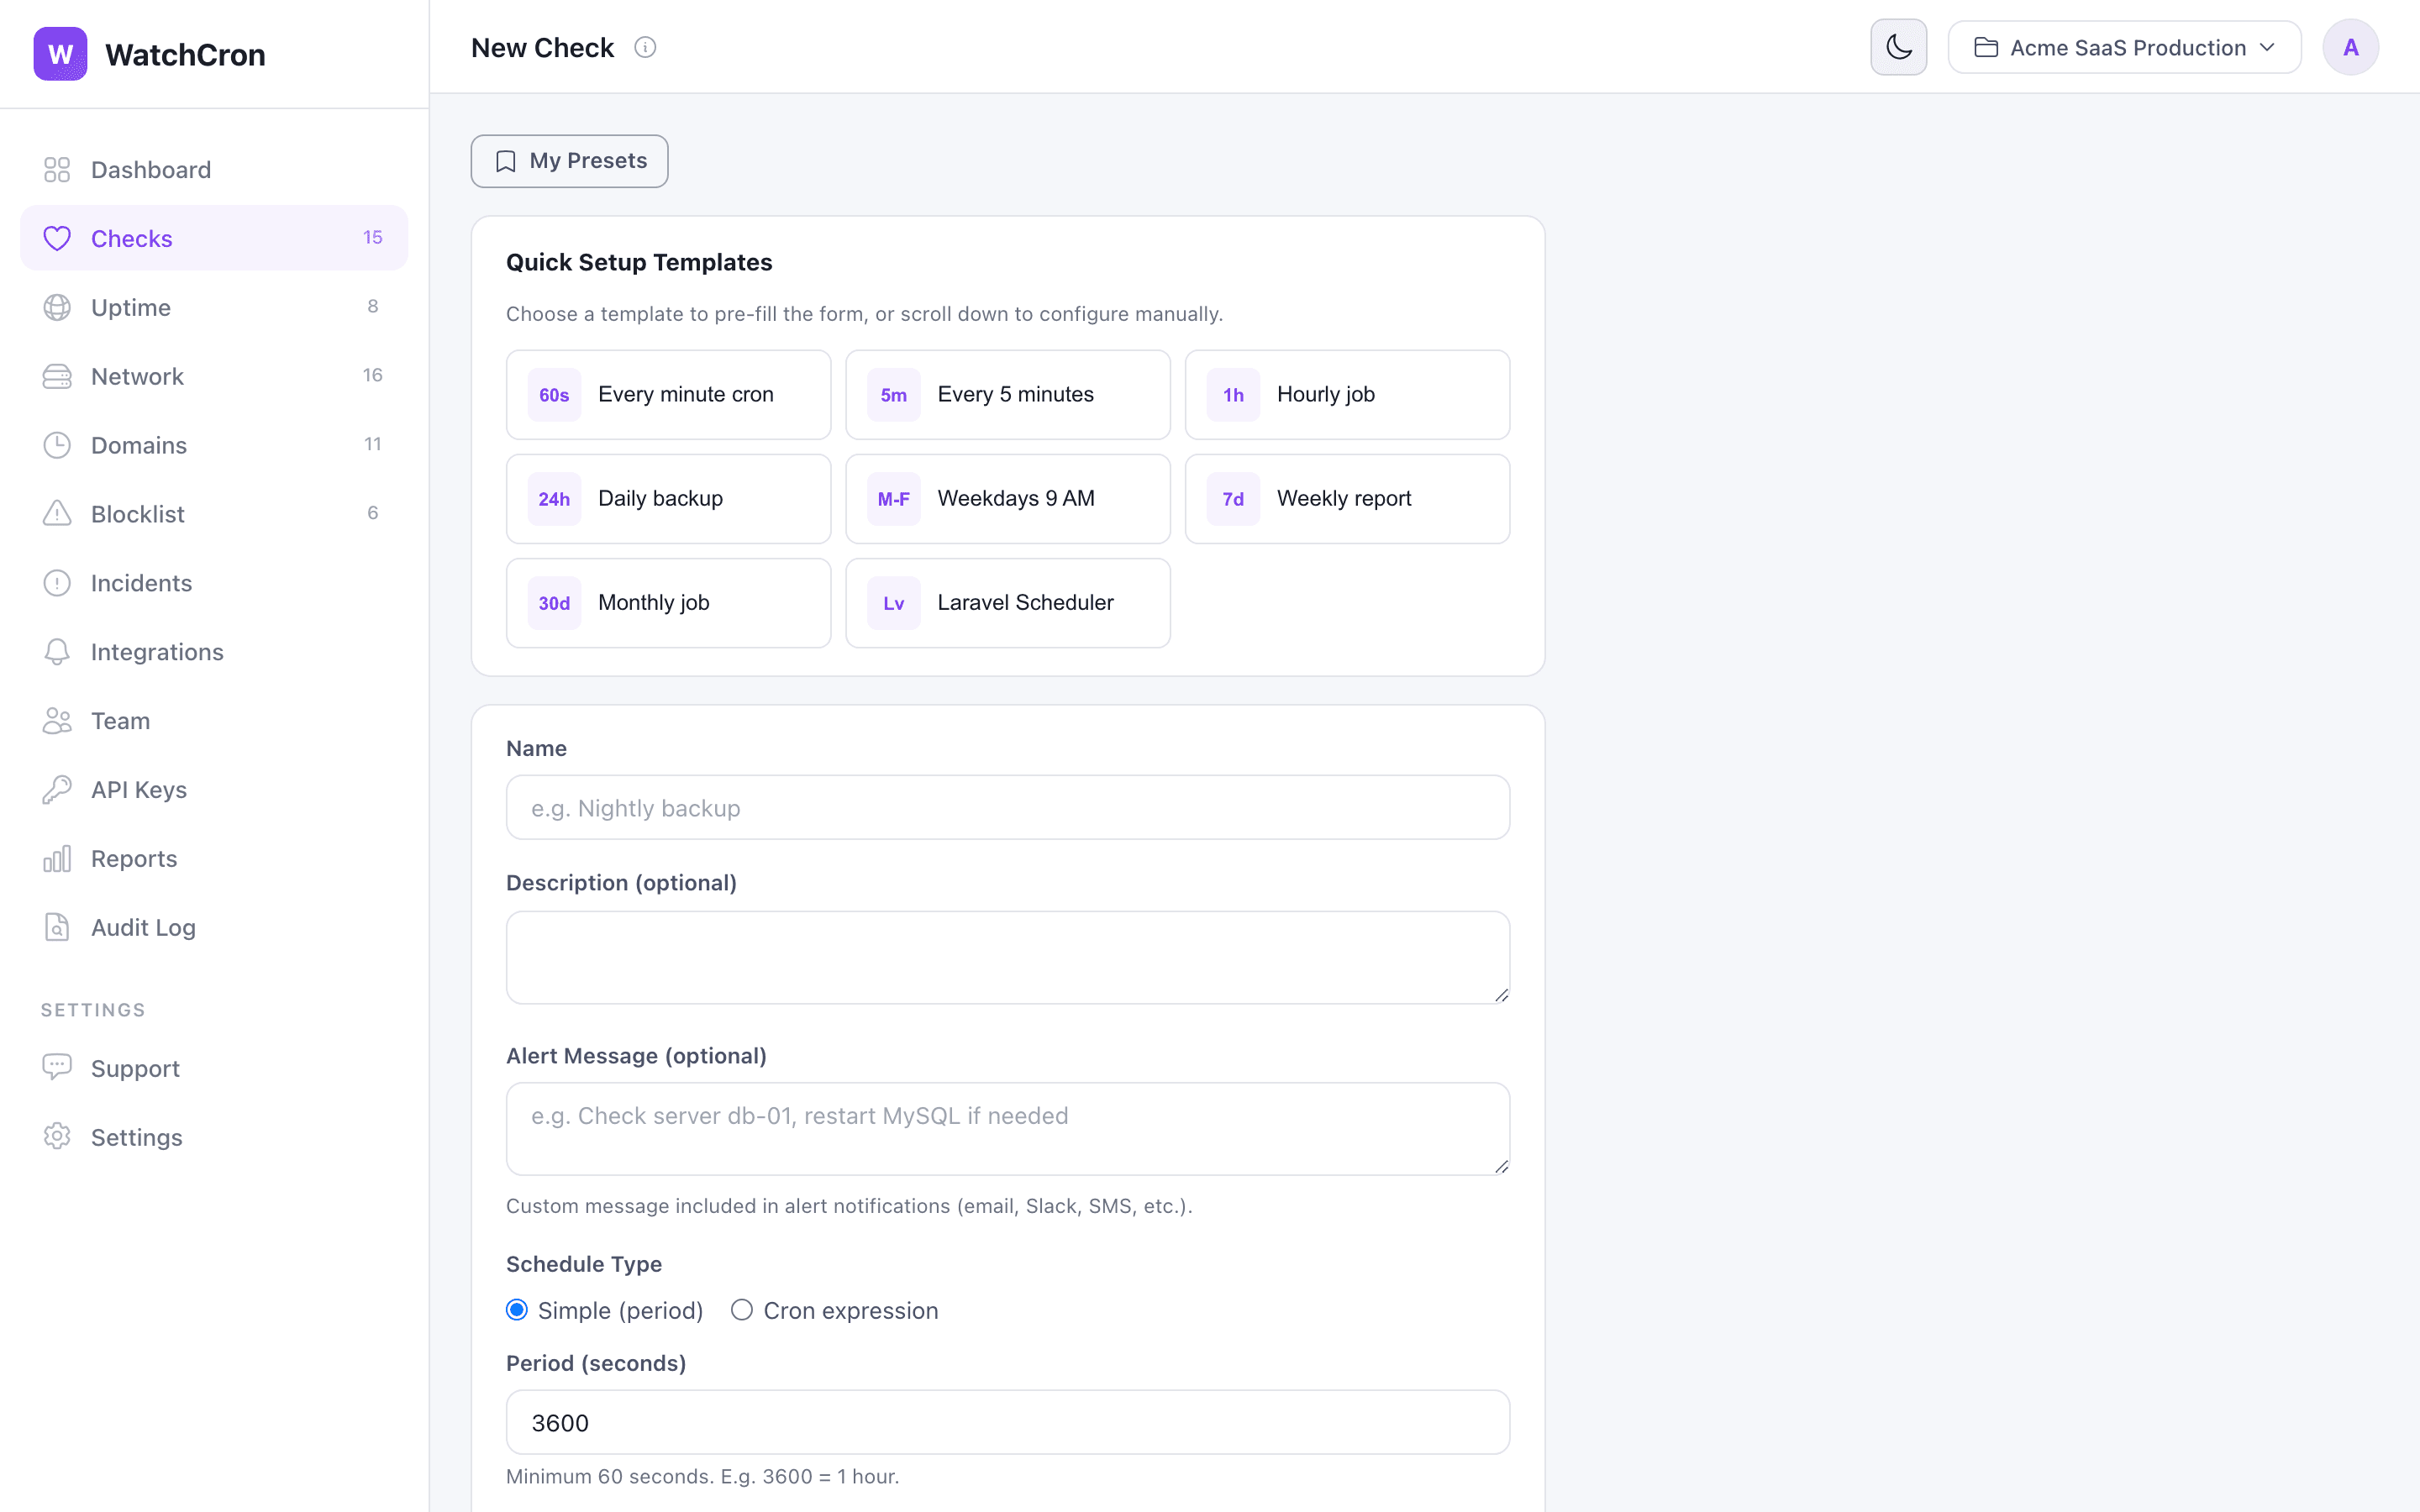Viewport: 2420px width, 1512px height.
Task: Click the bookmark icon in My Presets
Action: point(506,161)
